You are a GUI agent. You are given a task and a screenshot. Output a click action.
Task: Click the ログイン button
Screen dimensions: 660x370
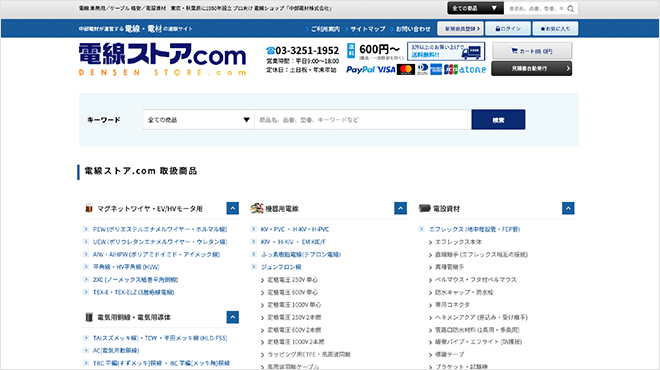(x=508, y=29)
